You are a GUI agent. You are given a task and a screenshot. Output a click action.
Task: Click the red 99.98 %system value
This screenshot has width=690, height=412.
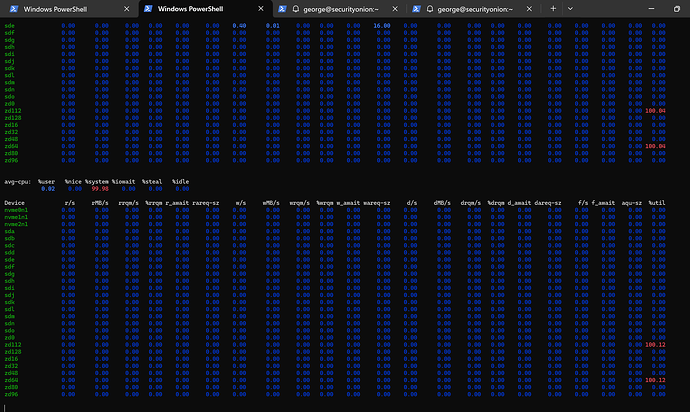tap(100, 189)
